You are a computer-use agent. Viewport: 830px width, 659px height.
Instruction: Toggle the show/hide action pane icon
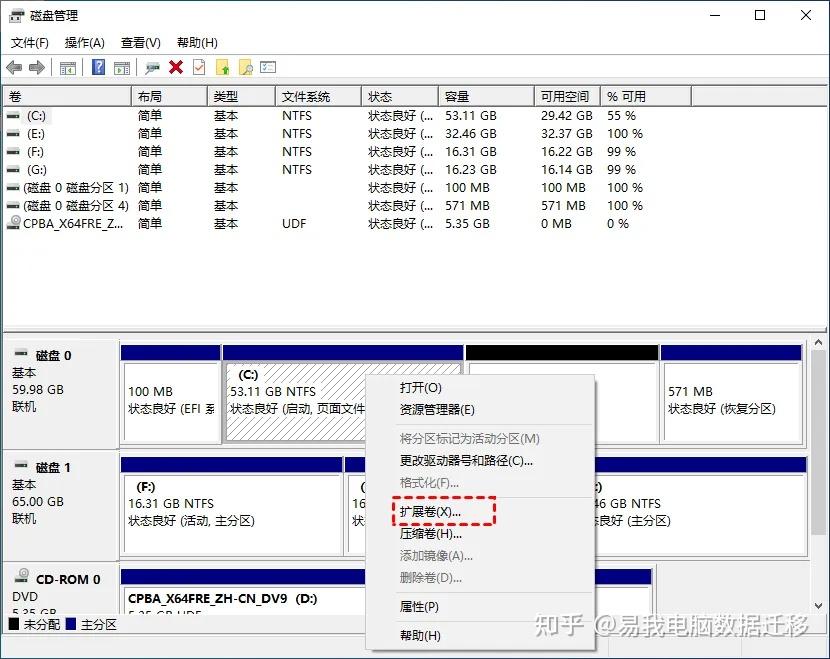(122, 67)
